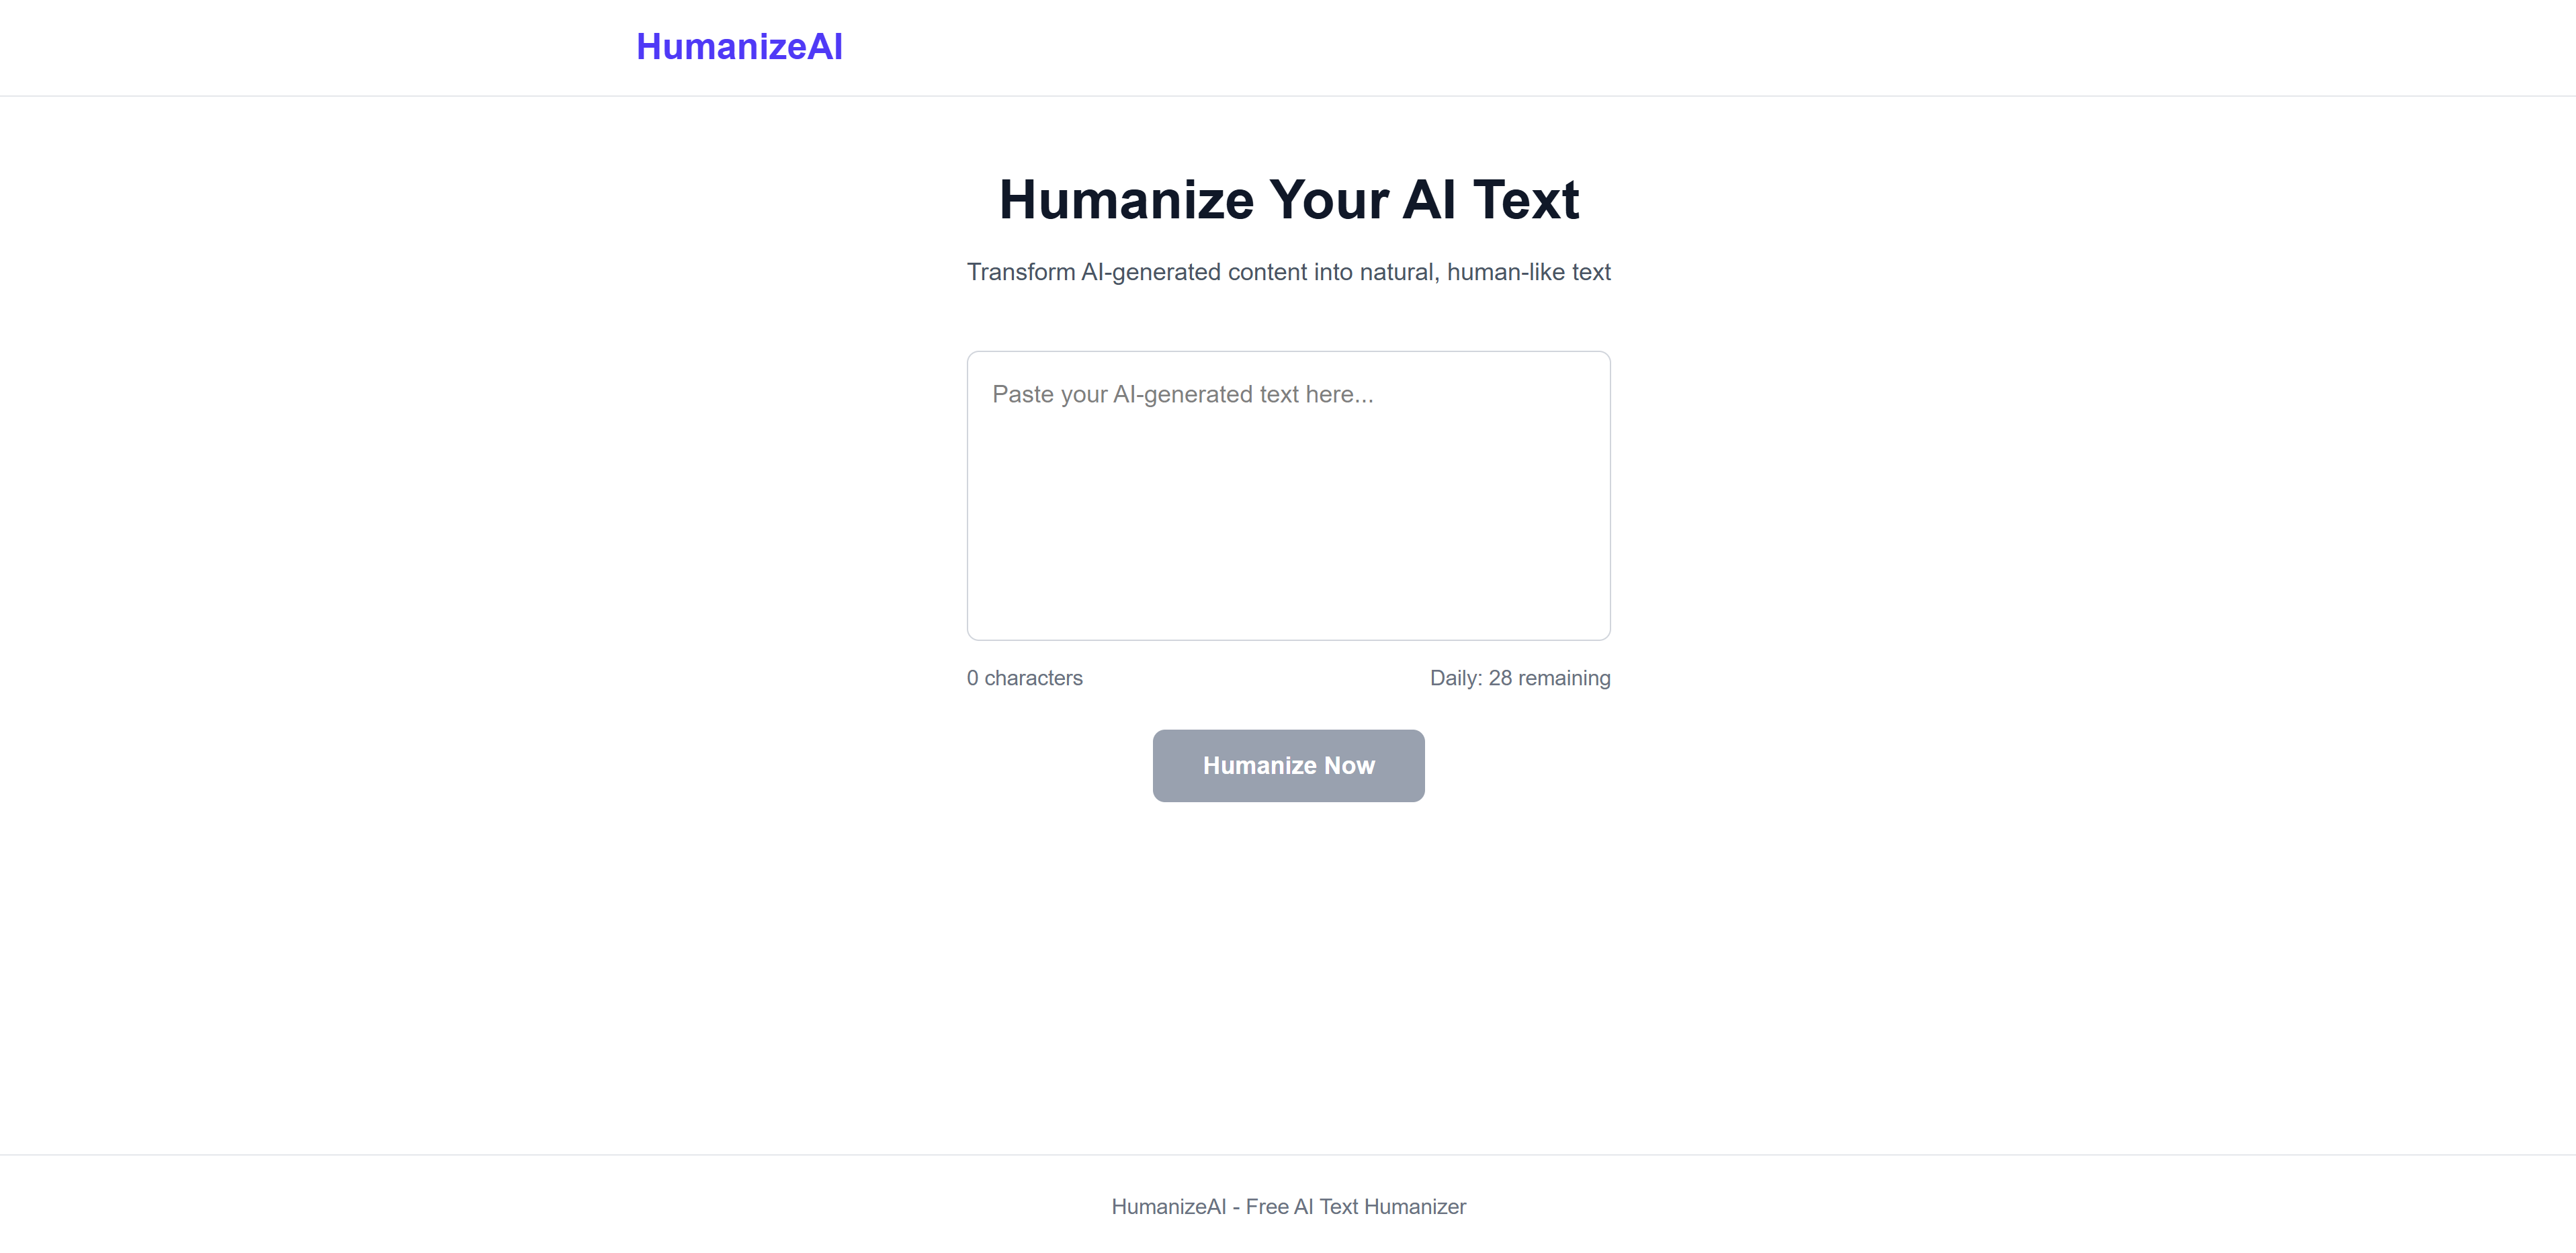Click the 'Humanize Your AI Text' heading

pos(1288,199)
